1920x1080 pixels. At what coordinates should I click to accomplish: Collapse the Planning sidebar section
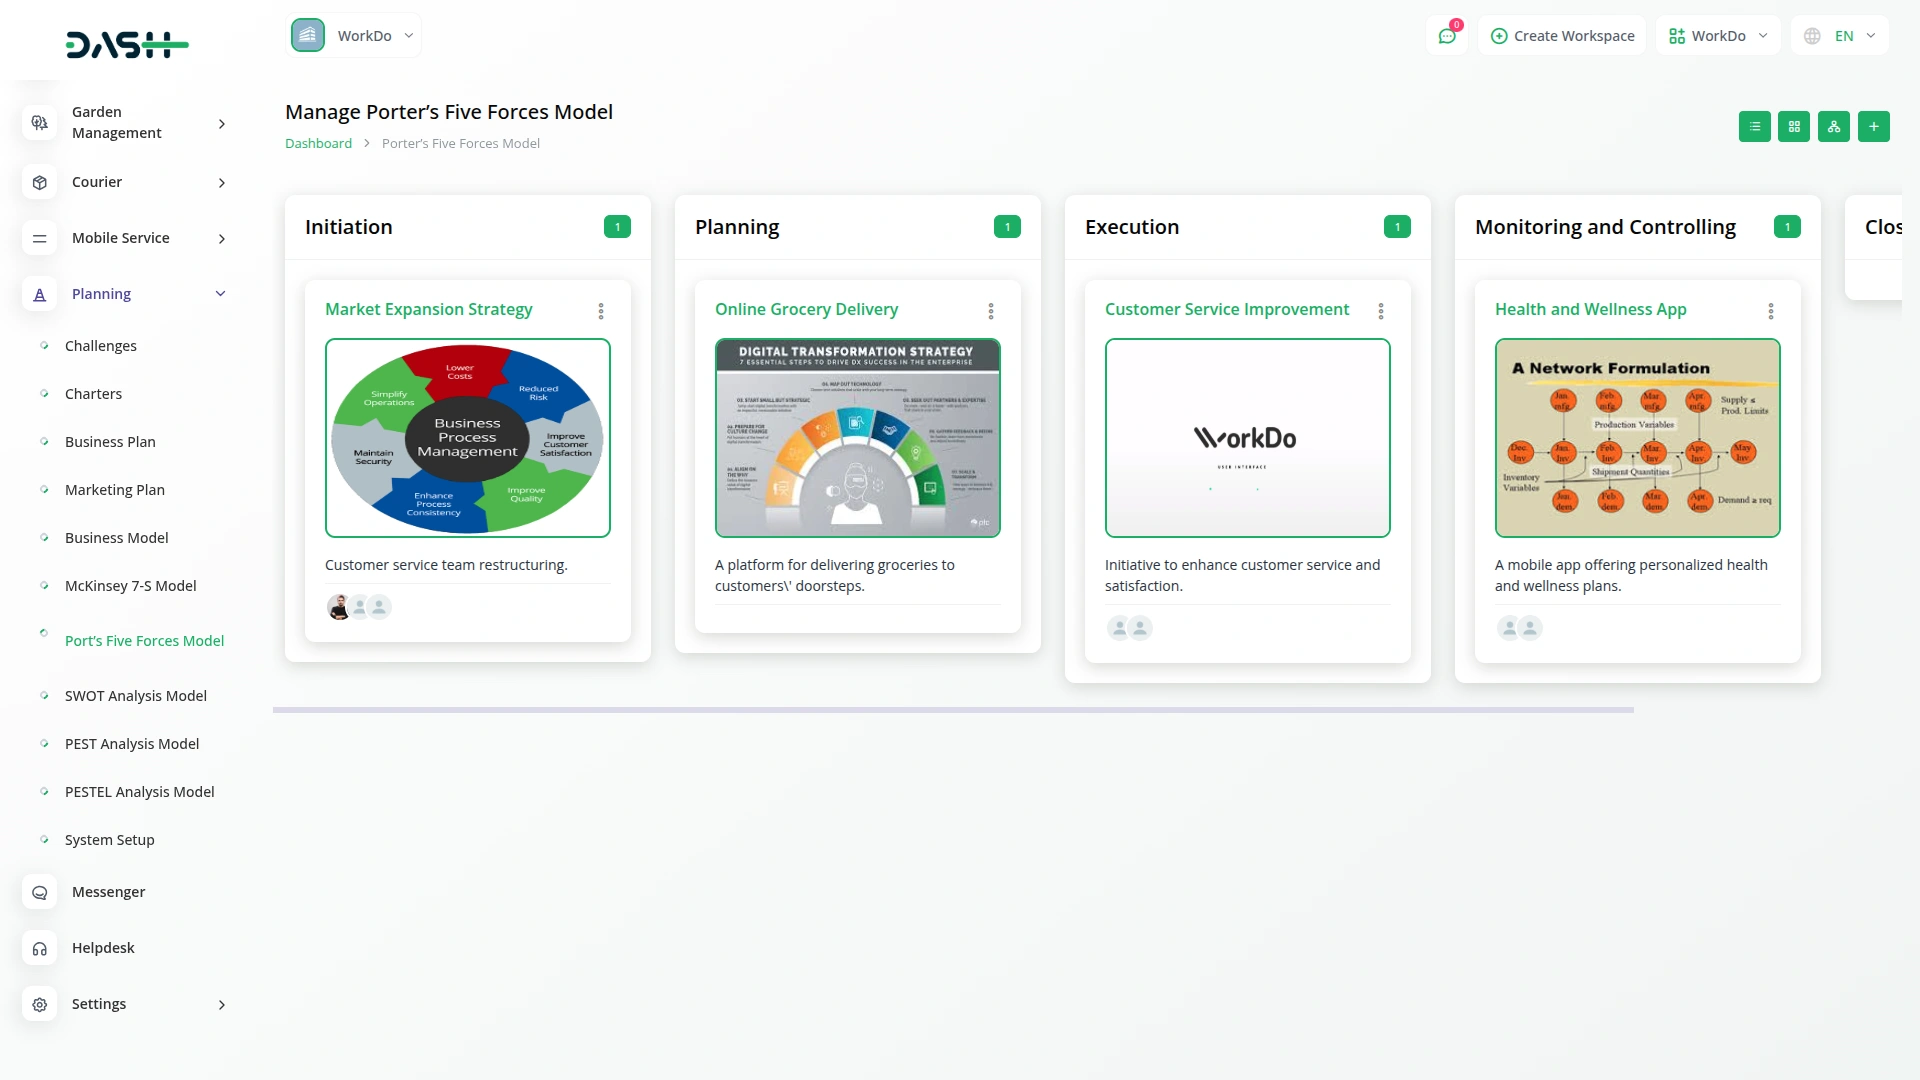tap(221, 294)
